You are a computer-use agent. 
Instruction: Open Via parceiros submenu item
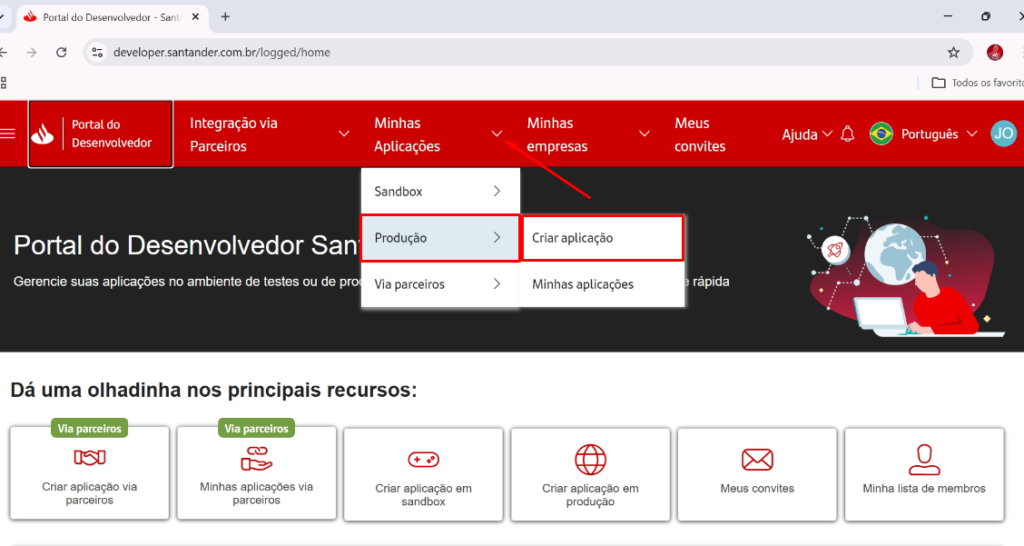[x=440, y=284]
